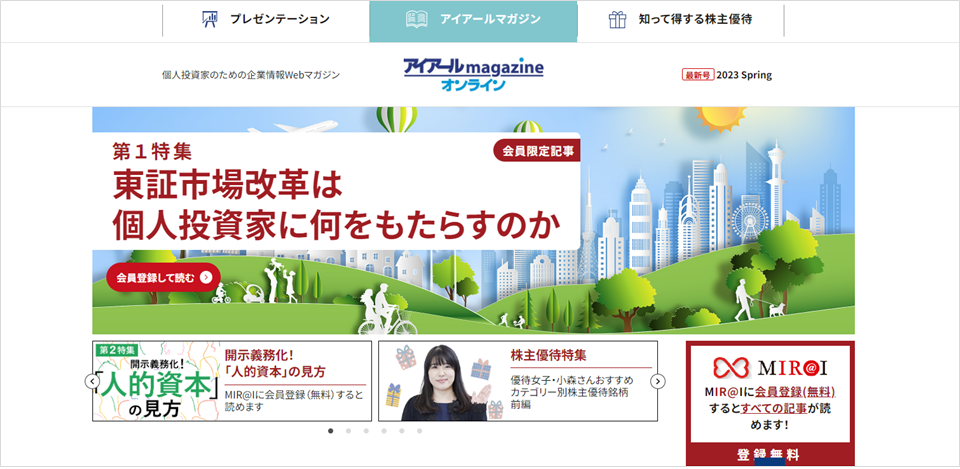The image size is (960, 469).
Task: Click the 2023 Spring issue text
Action: (x=744, y=75)
